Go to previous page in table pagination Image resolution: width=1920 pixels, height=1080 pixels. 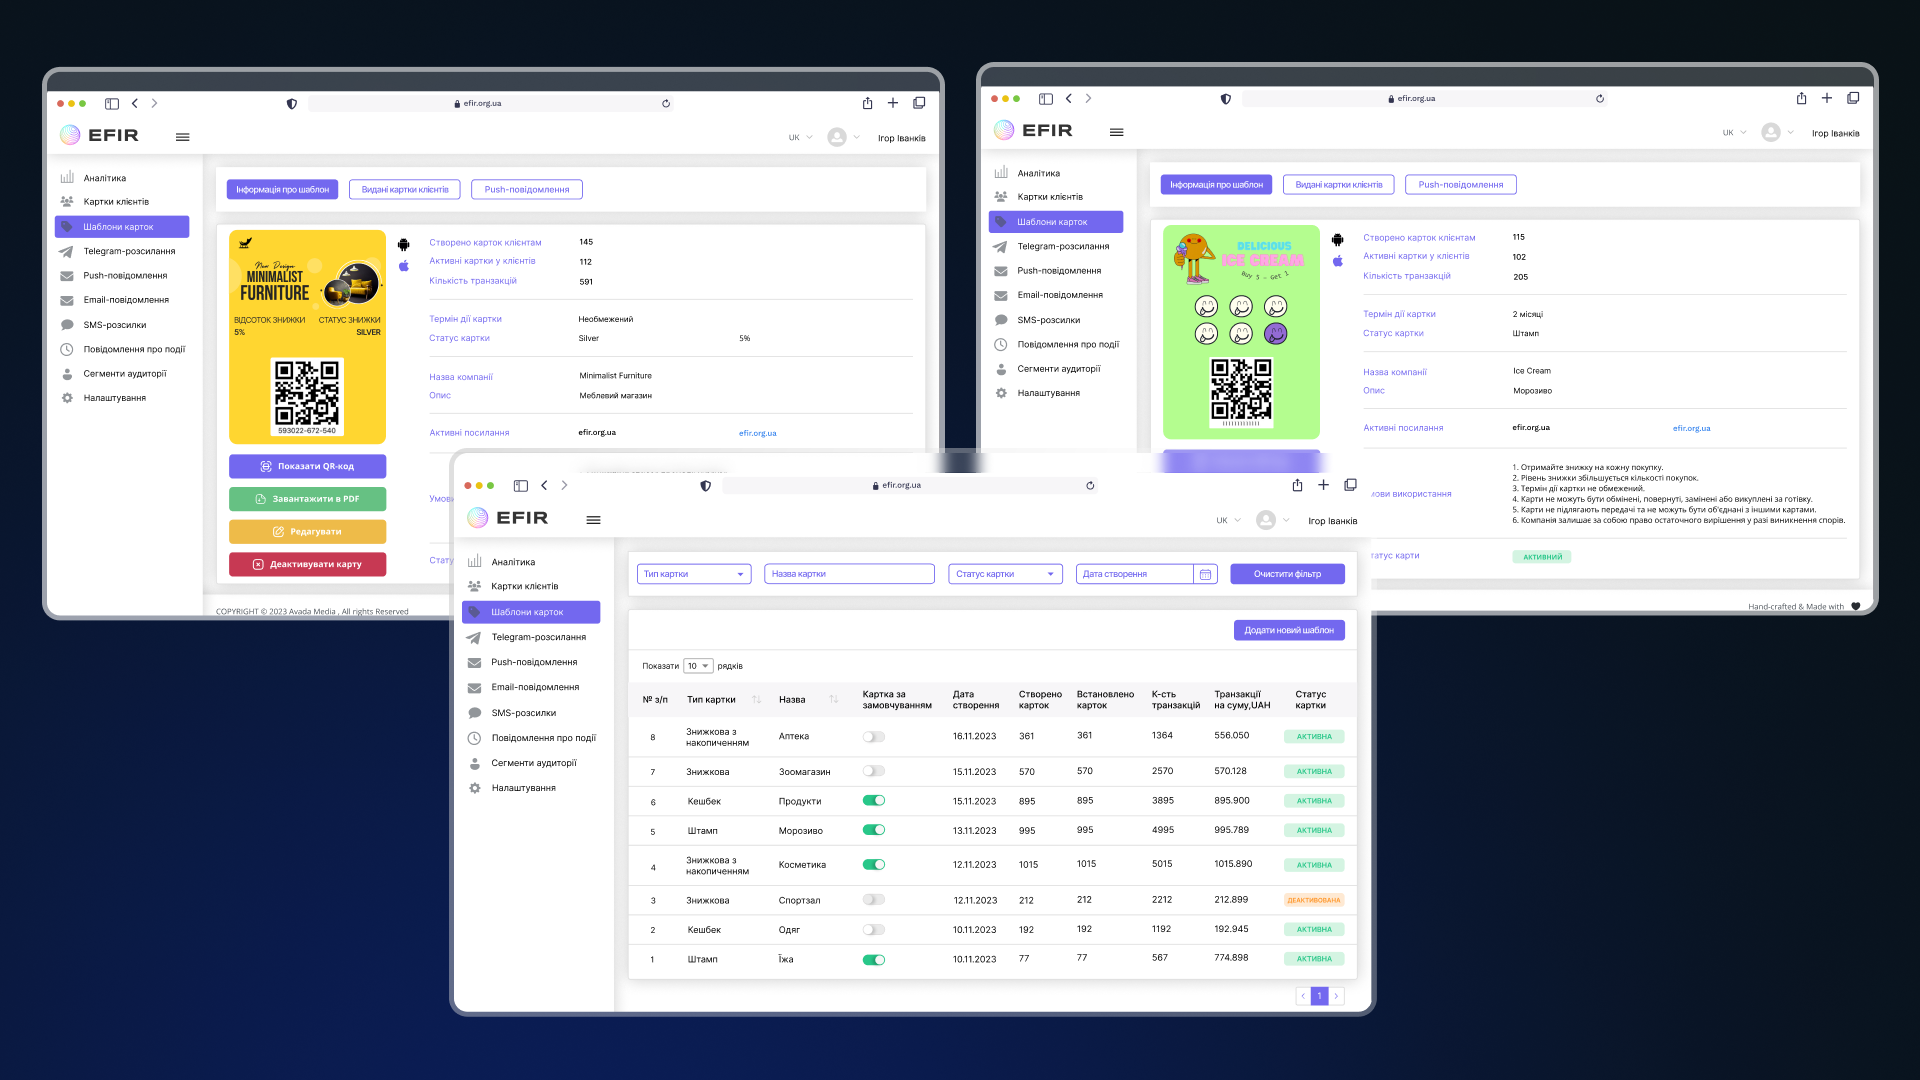point(1303,996)
